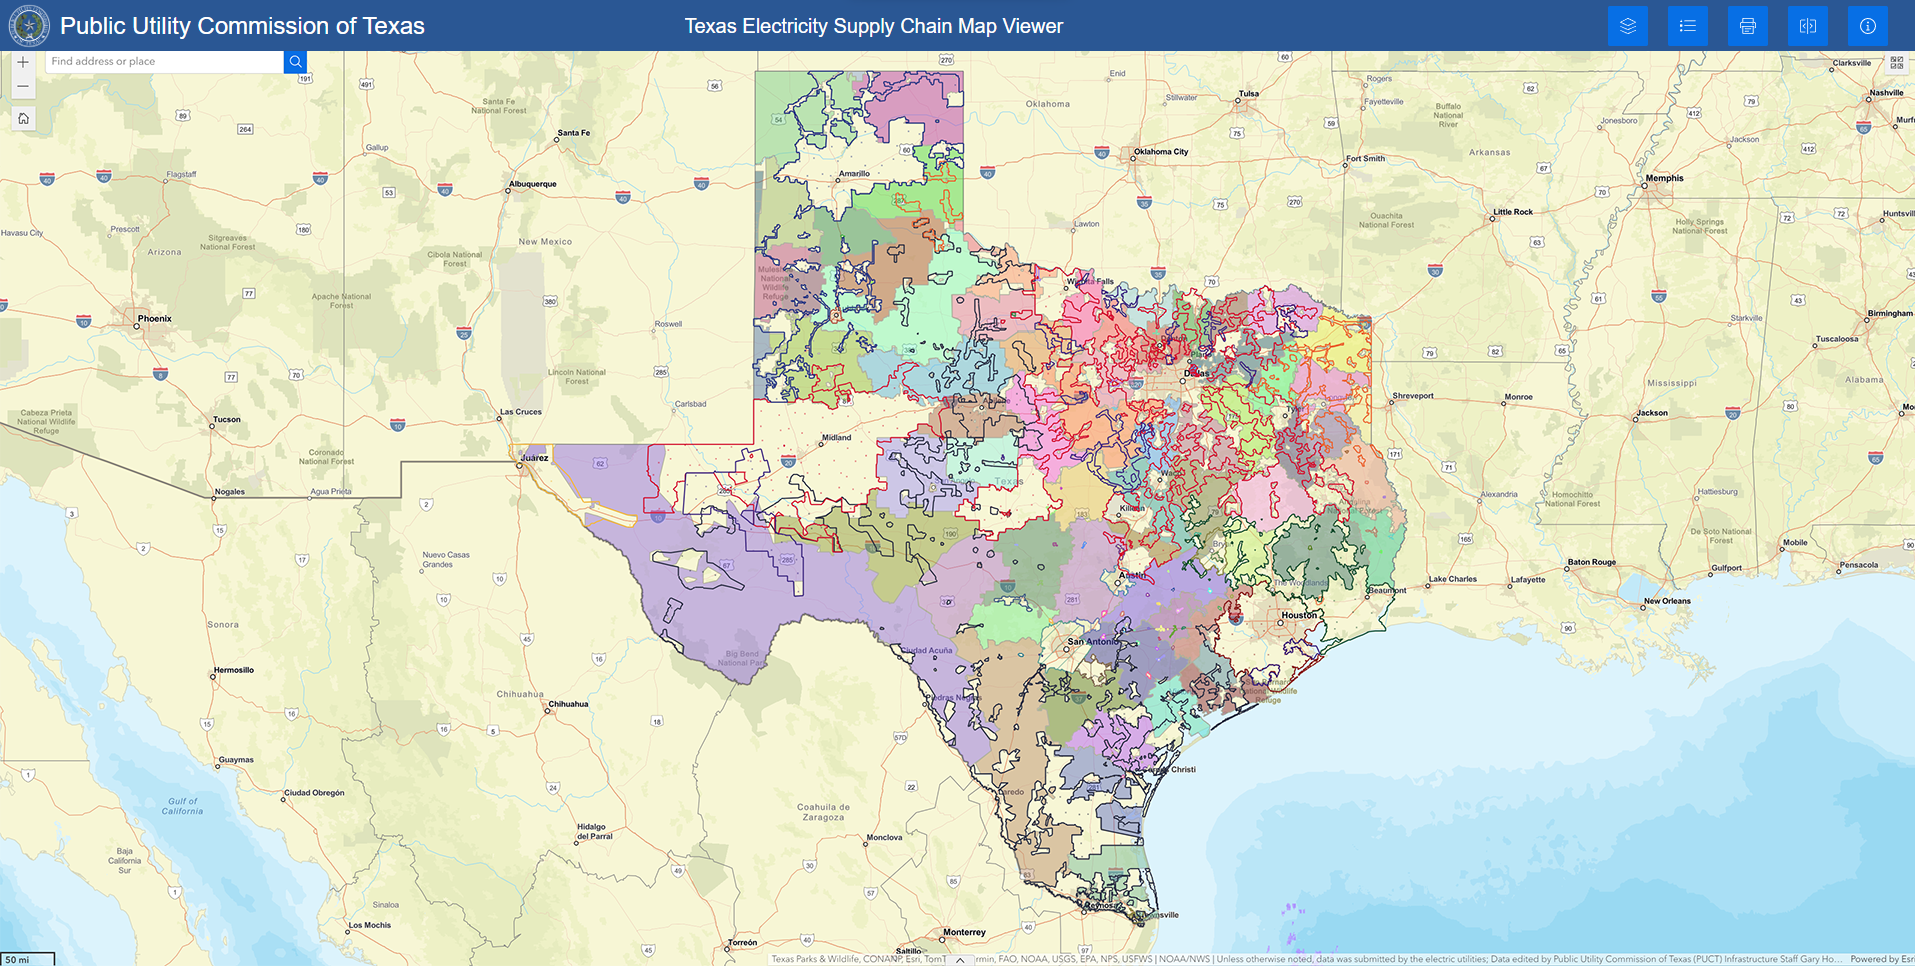
Task: Click the Oklahoma City label on the map
Action: click(x=1161, y=152)
